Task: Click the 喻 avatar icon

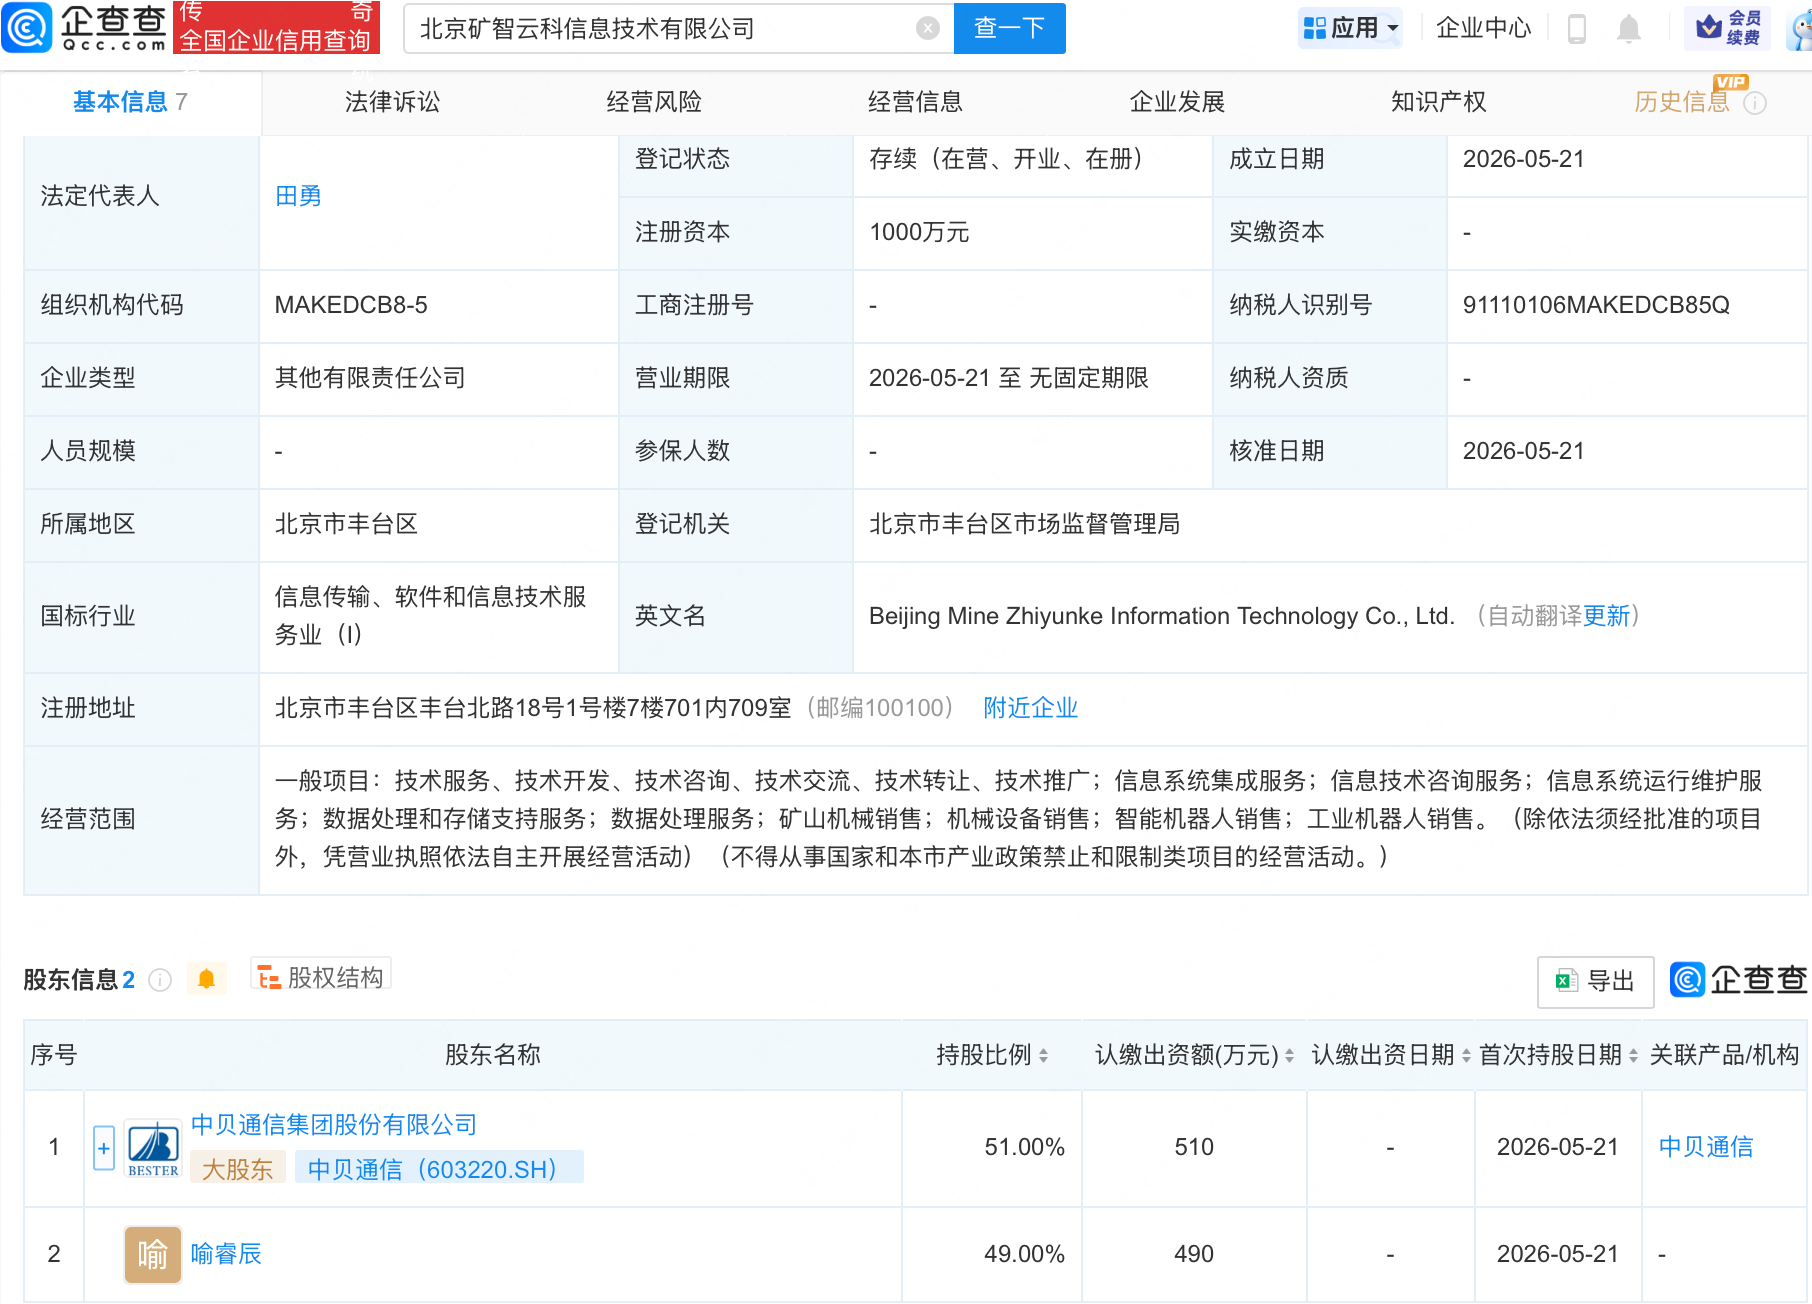Action: [x=153, y=1254]
